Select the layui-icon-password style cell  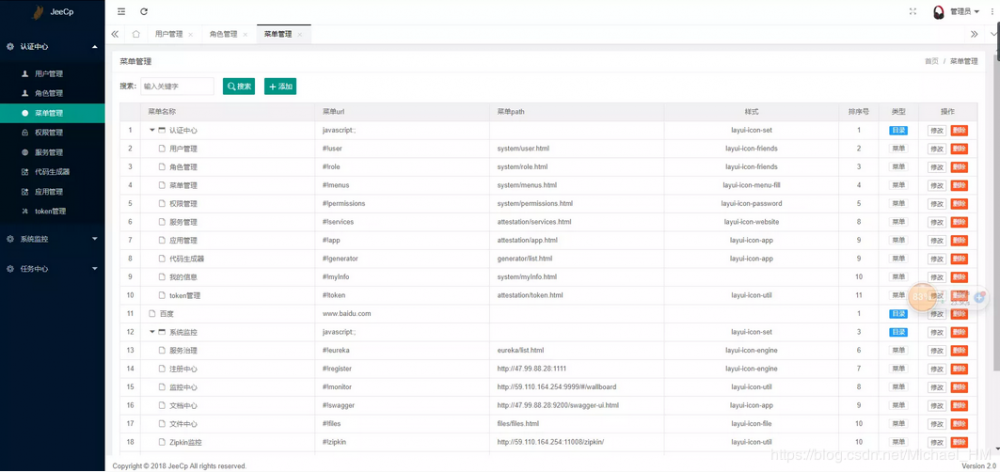tap(753, 203)
